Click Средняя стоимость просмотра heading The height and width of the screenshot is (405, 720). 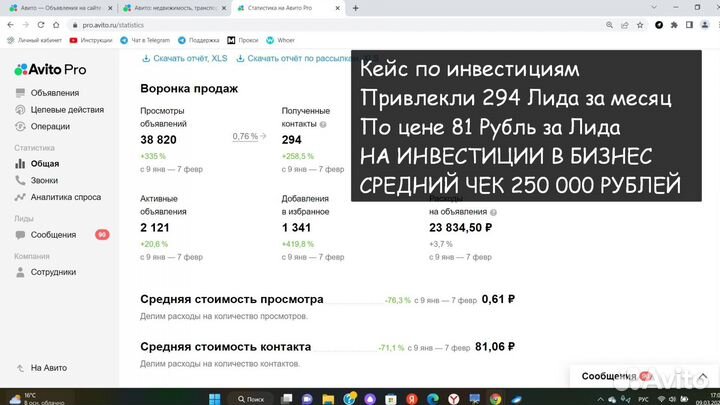click(232, 299)
